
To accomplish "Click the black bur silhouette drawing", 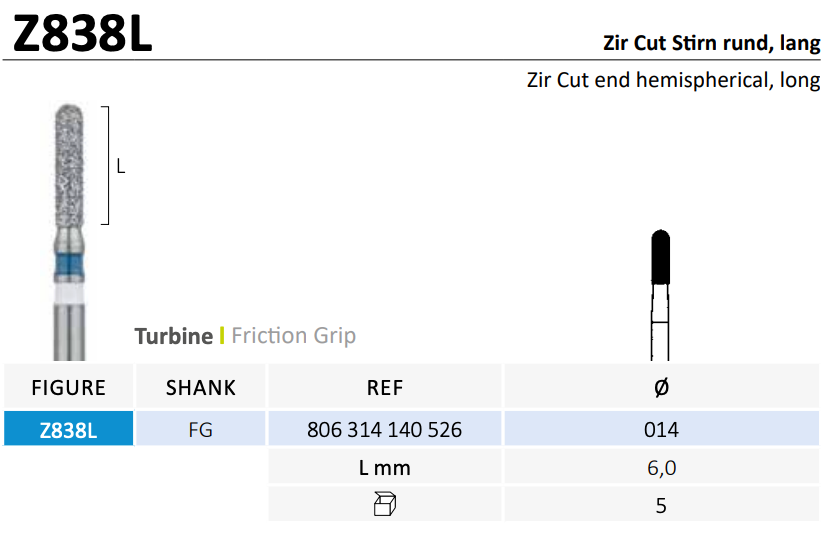I will coord(660,295).
